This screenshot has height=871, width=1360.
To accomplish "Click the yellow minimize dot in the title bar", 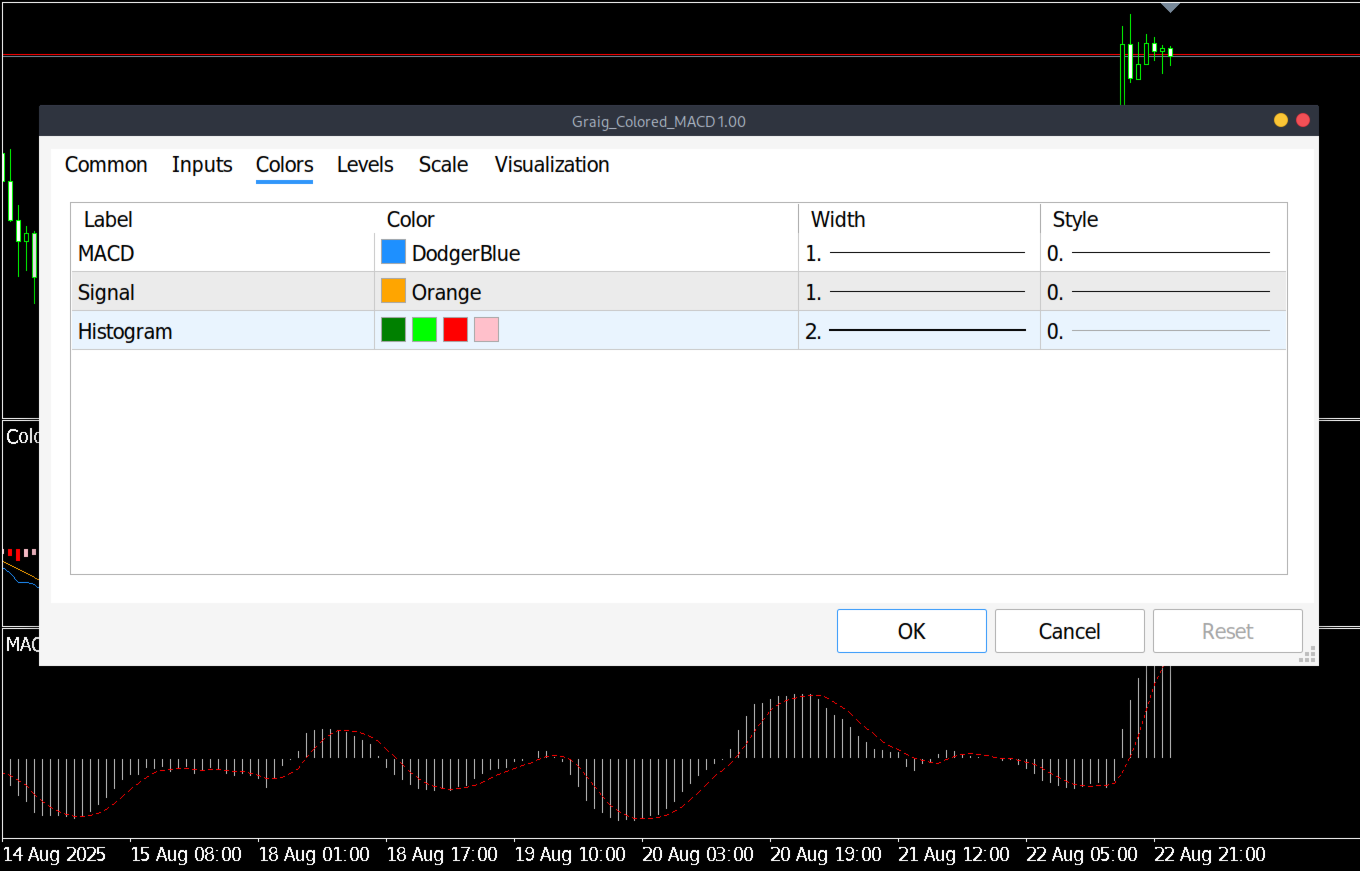I will [1281, 120].
